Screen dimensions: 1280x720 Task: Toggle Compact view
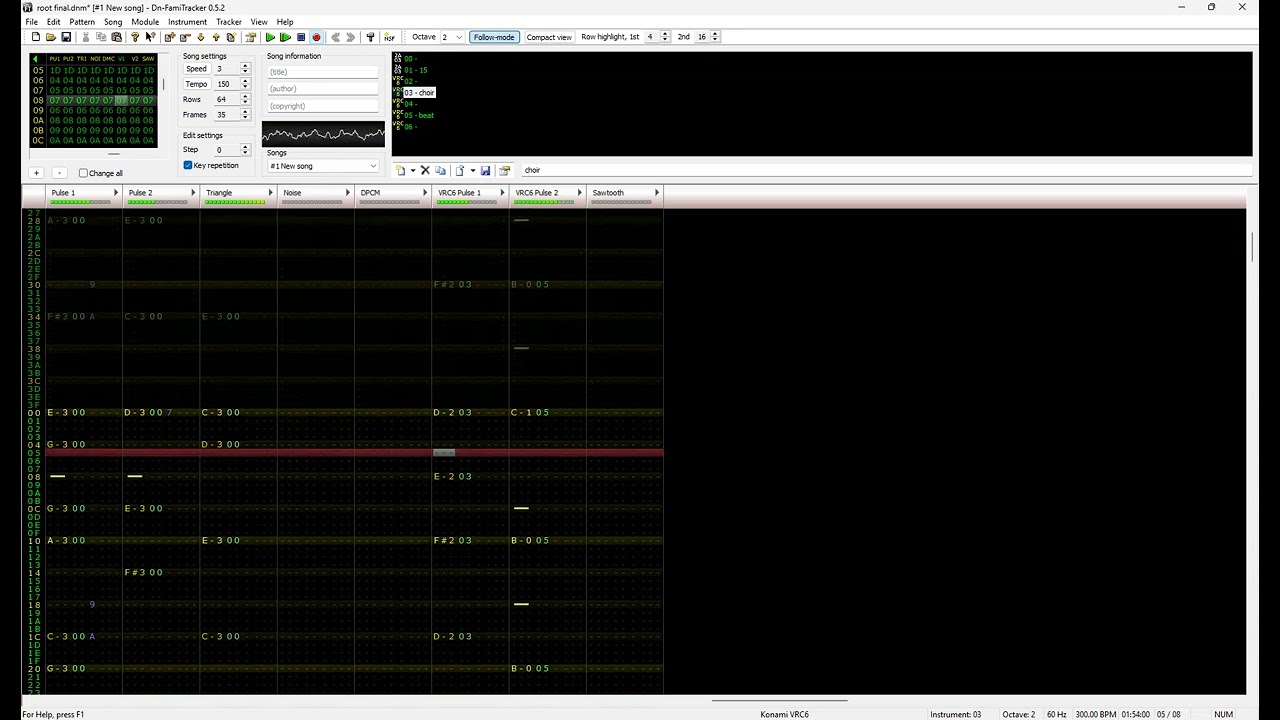[549, 37]
